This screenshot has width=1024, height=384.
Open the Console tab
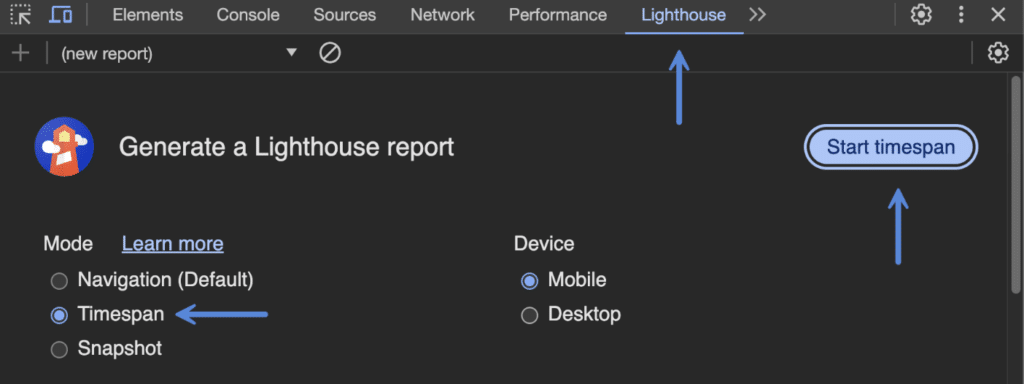(x=248, y=15)
